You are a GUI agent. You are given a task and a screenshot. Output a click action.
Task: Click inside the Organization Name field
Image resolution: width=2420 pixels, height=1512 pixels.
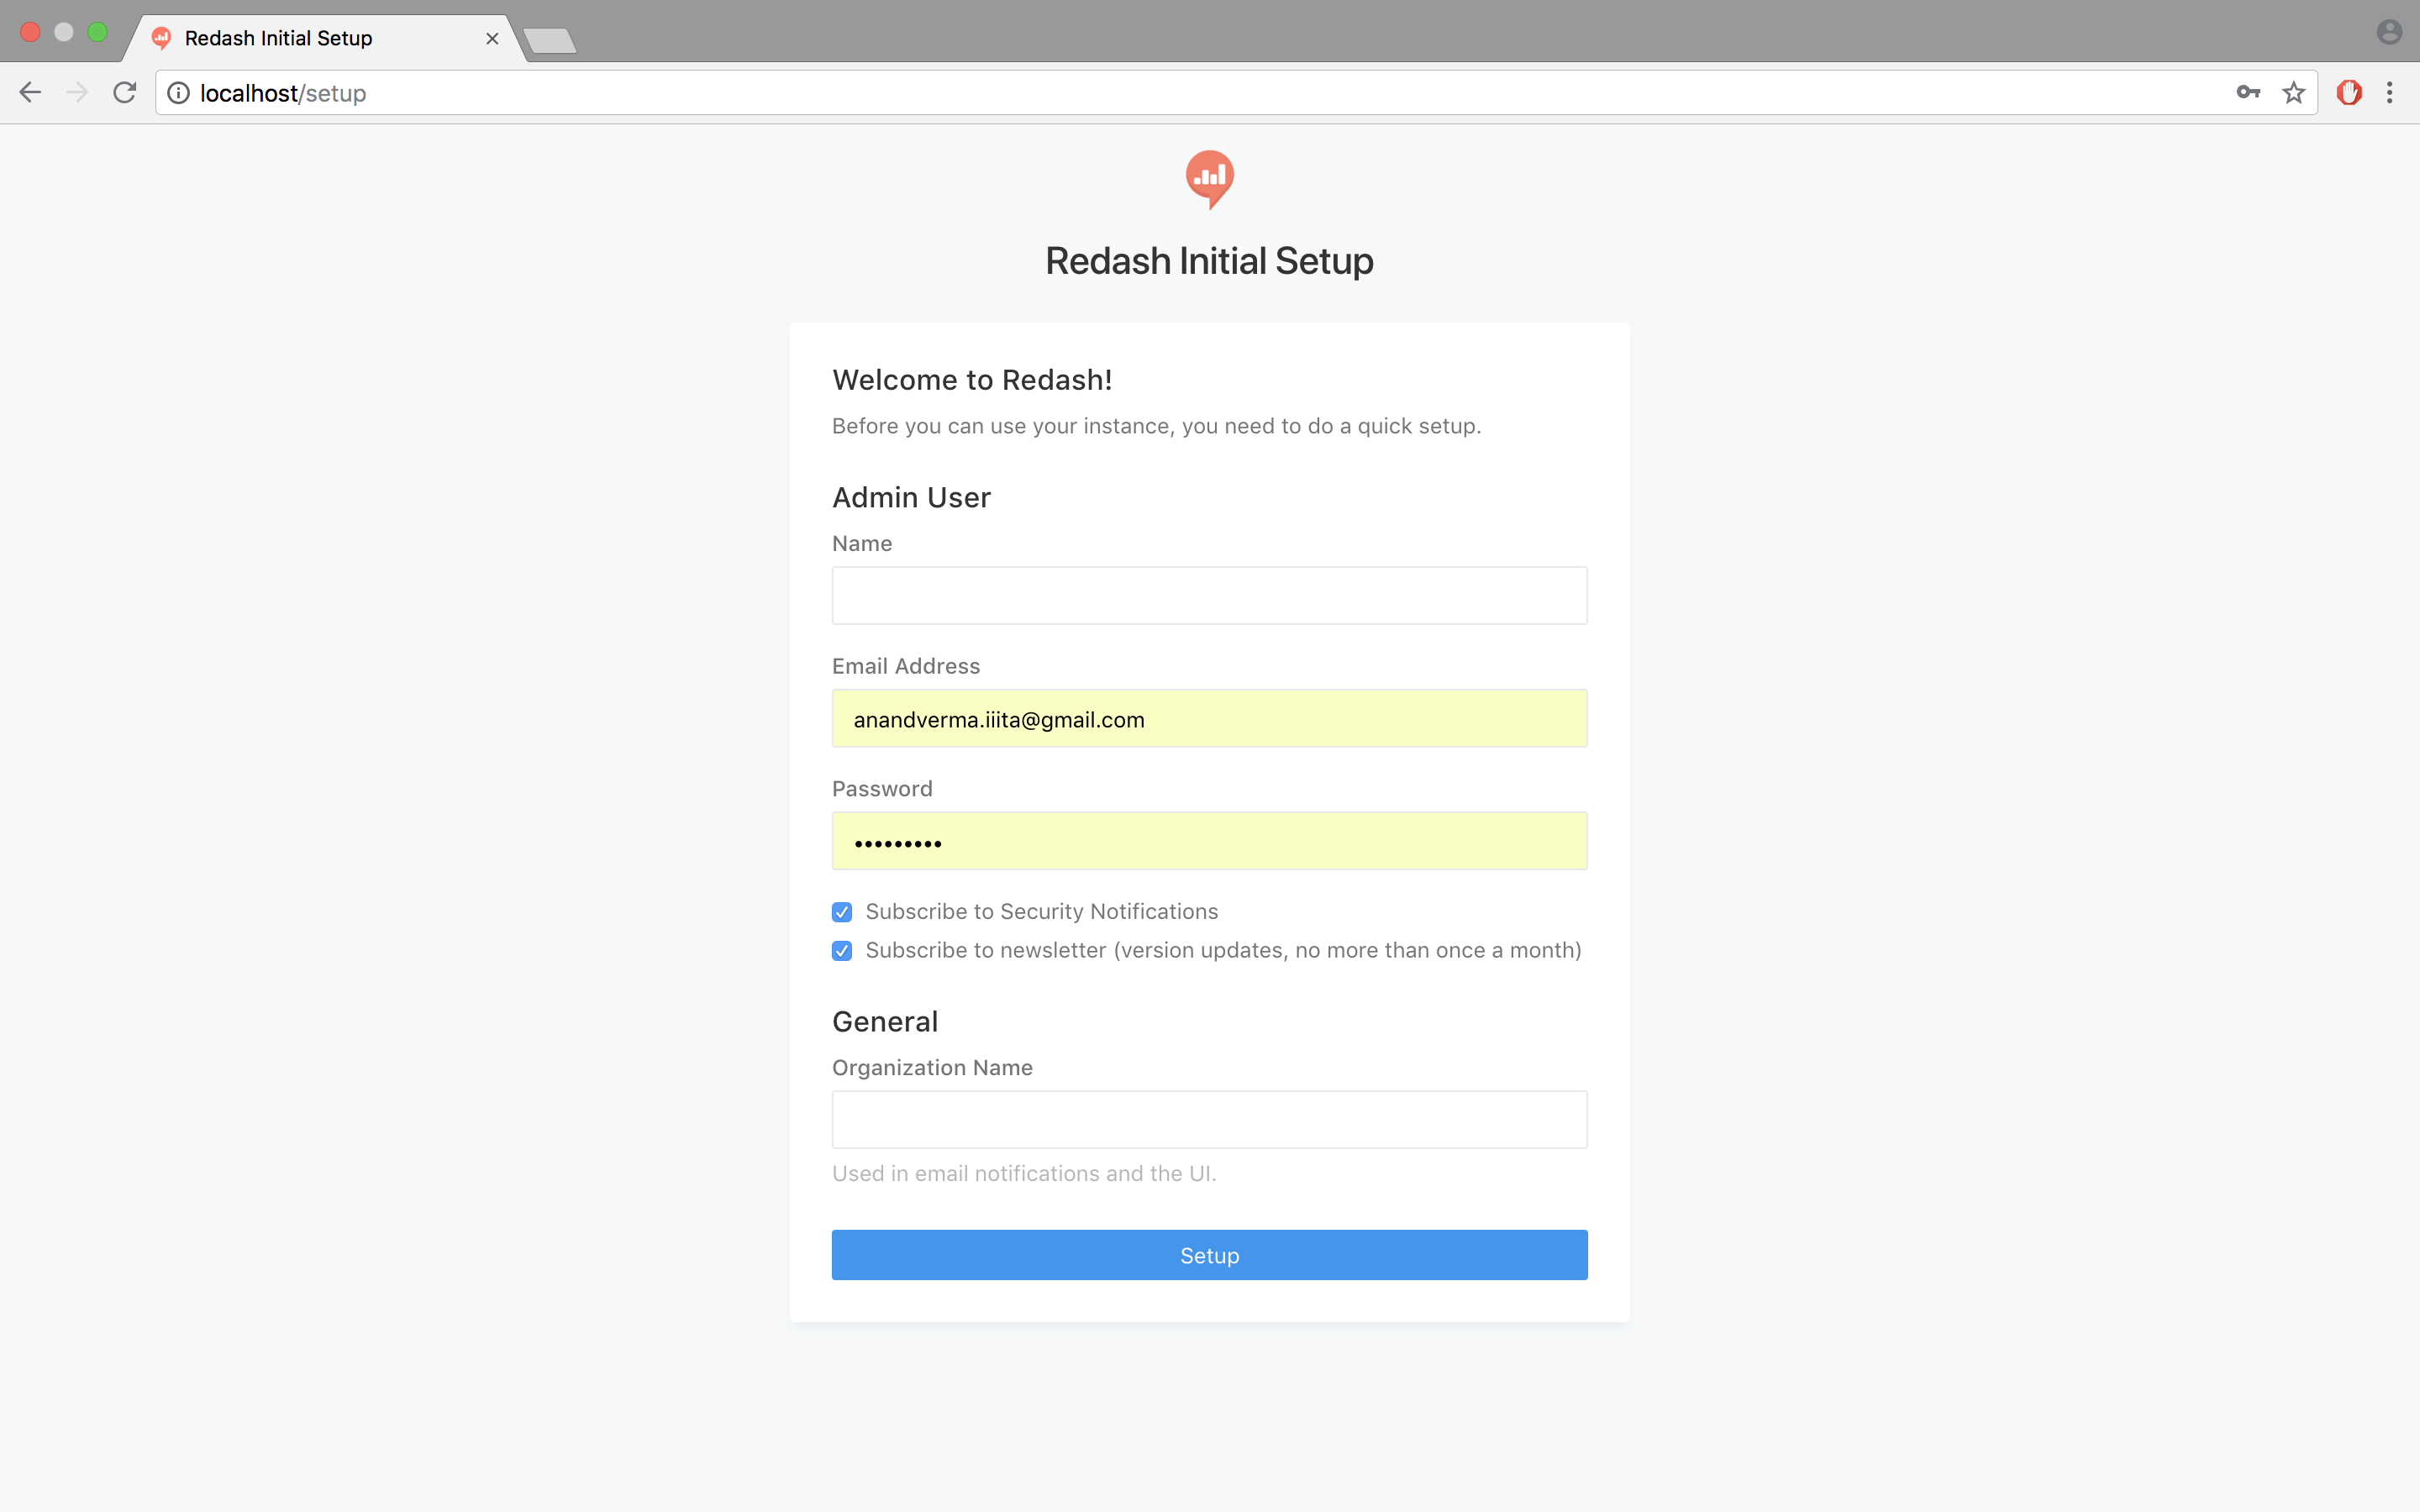[x=1209, y=1119]
